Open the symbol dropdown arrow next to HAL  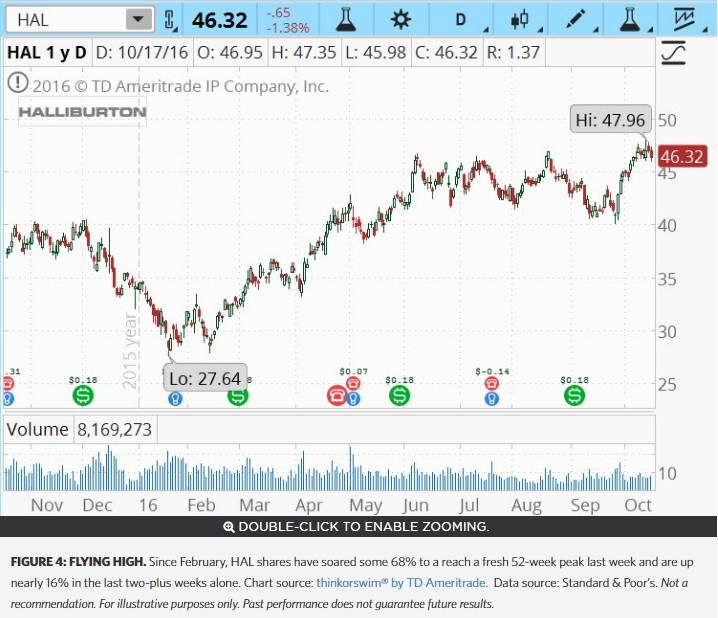(139, 20)
